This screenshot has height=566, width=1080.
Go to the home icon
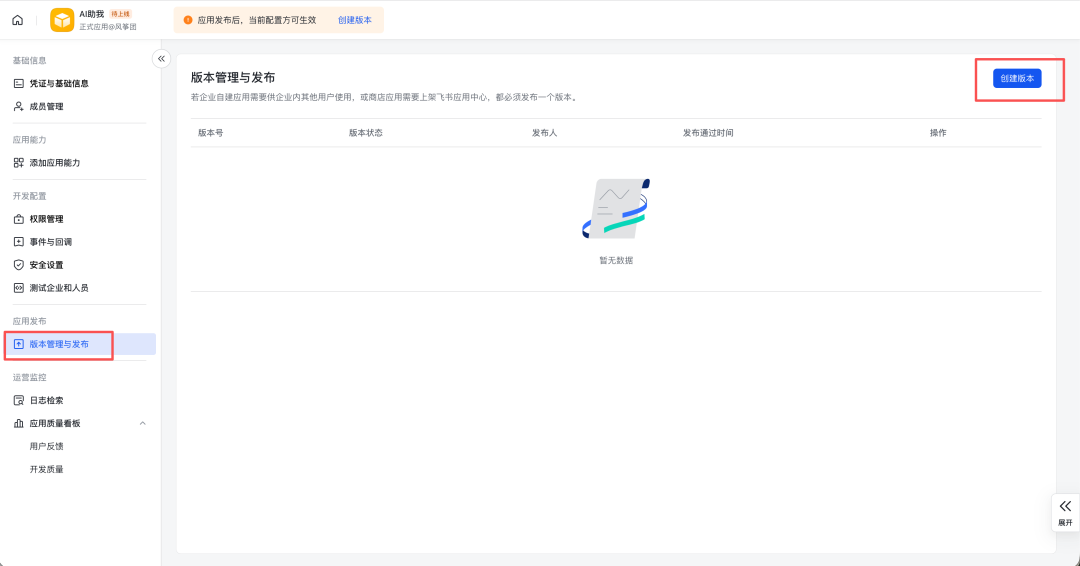pyautogui.click(x=18, y=20)
